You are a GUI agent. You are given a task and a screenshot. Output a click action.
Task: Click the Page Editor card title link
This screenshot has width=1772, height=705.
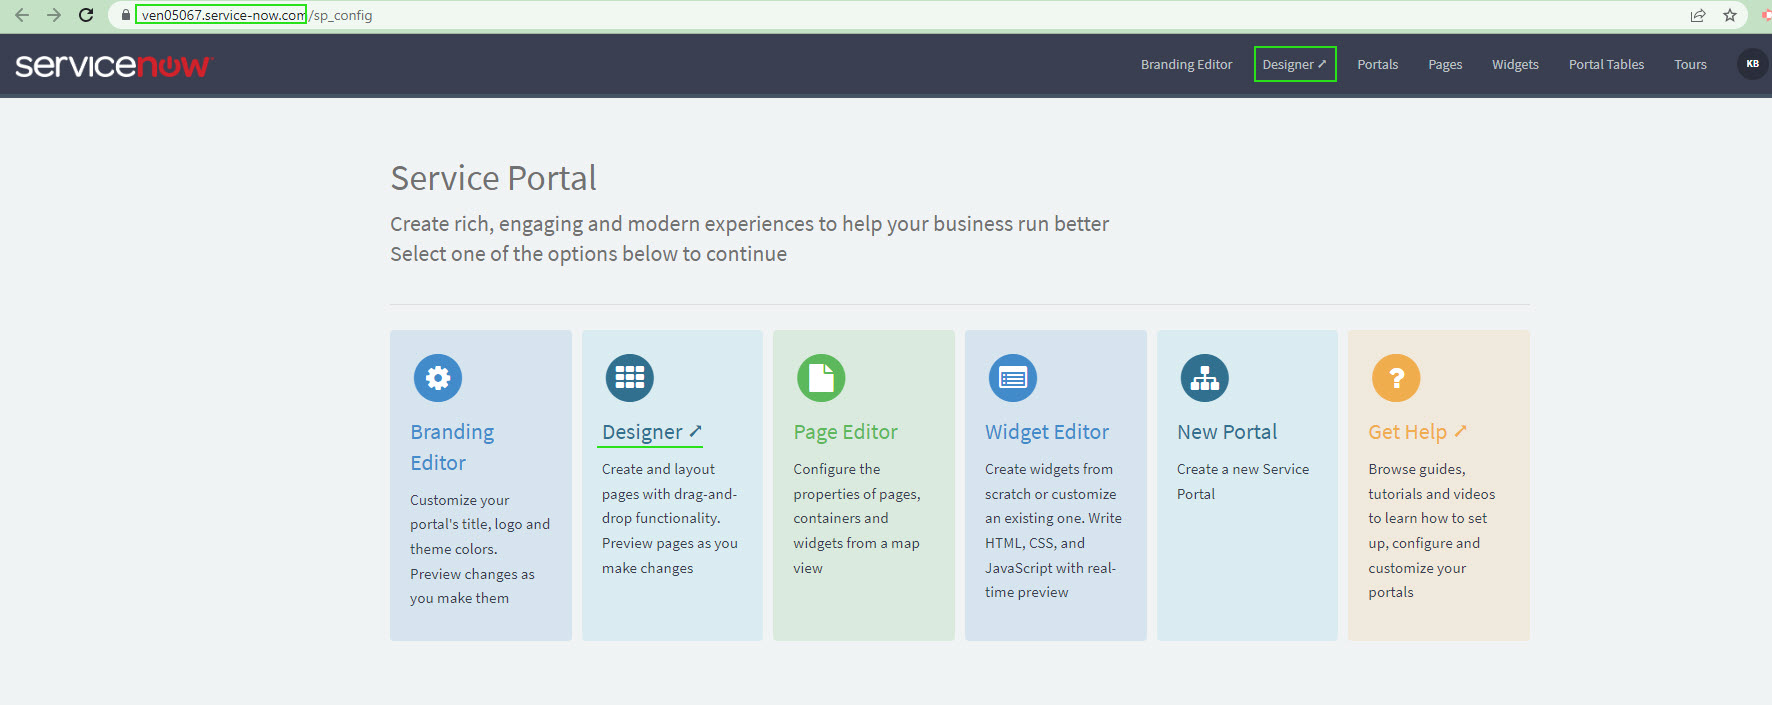845,432
